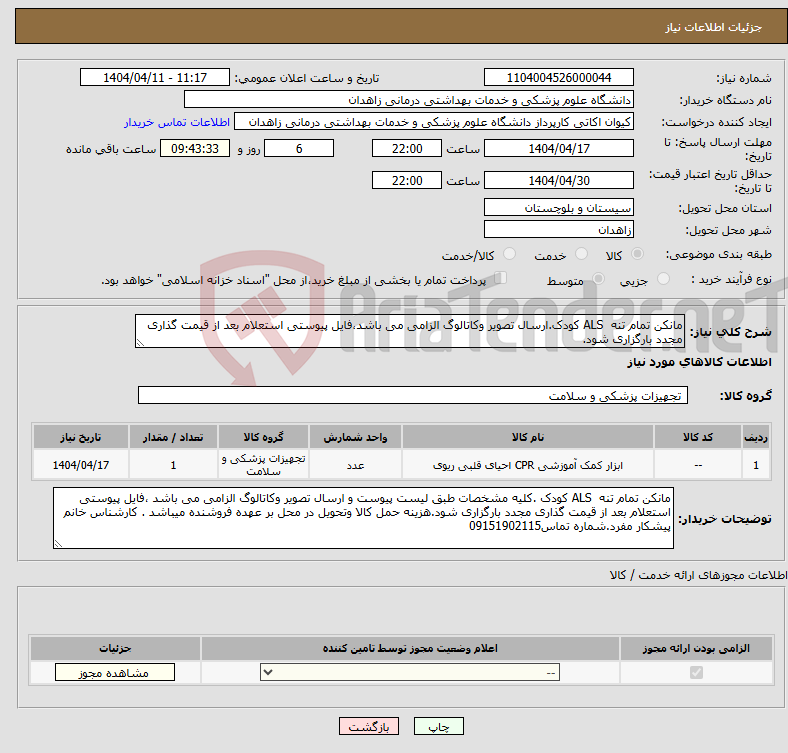The height and width of the screenshot is (753, 788).
Task: Click the چاپ print button
Action: pos(439,726)
